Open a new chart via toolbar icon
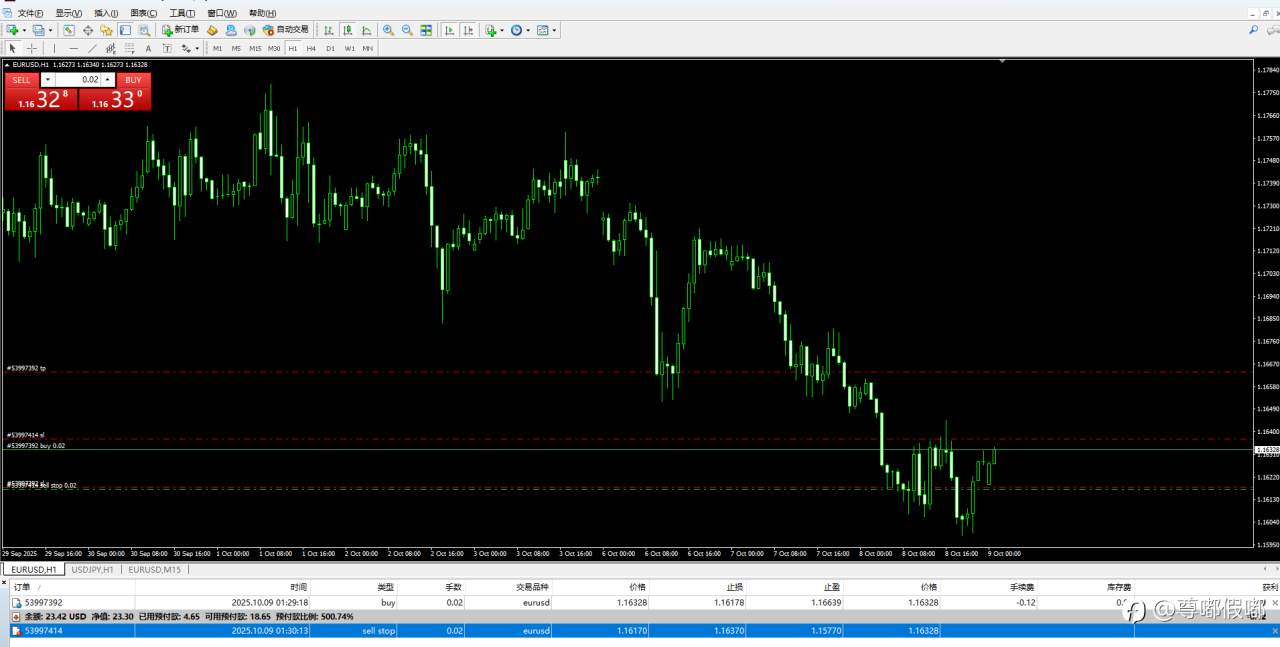 (x=12, y=30)
